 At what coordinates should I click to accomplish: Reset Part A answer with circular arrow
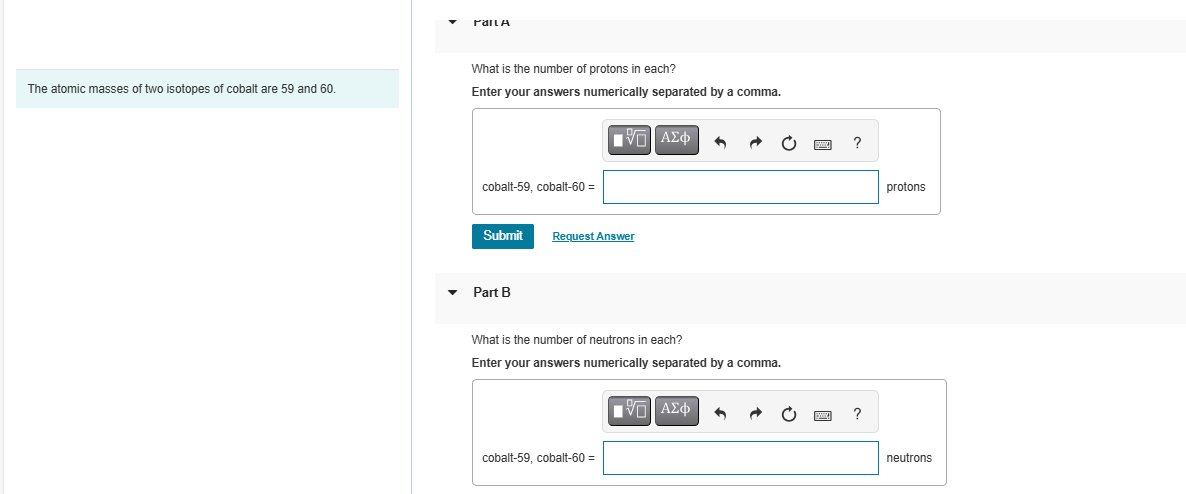click(x=788, y=143)
